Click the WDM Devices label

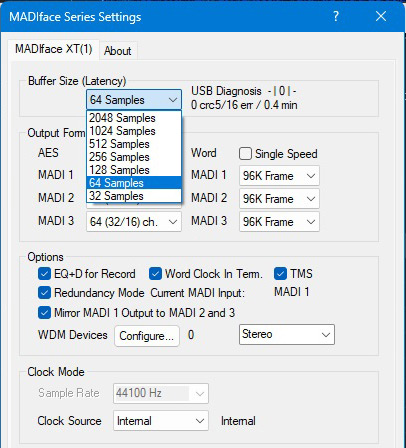point(73,335)
